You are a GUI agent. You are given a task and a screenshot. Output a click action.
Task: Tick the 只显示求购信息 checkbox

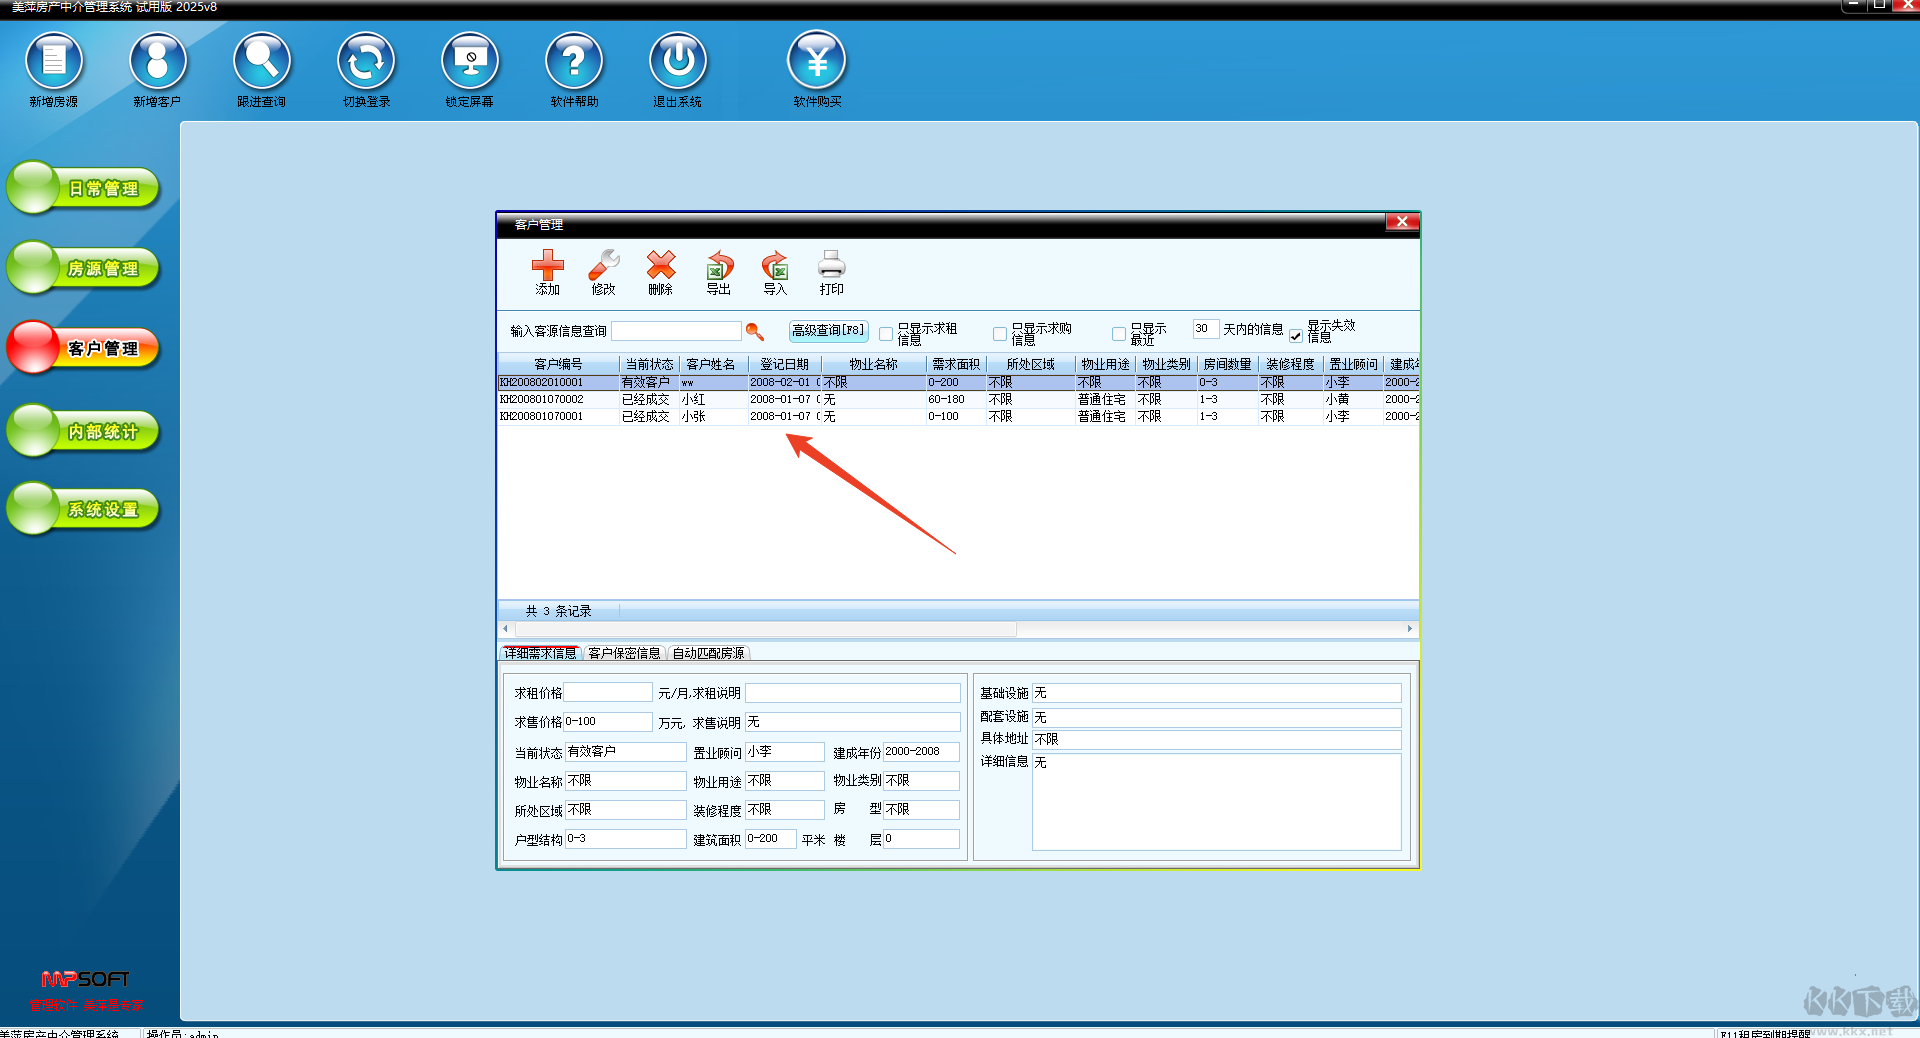1000,334
